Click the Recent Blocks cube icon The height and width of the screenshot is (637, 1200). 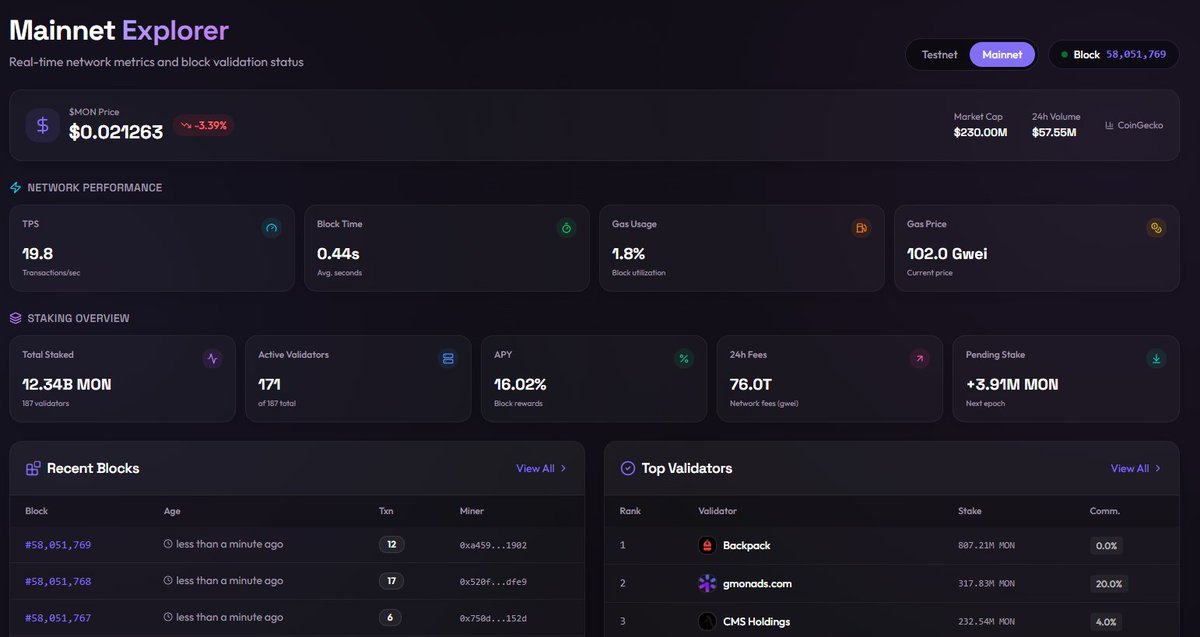click(x=33, y=468)
